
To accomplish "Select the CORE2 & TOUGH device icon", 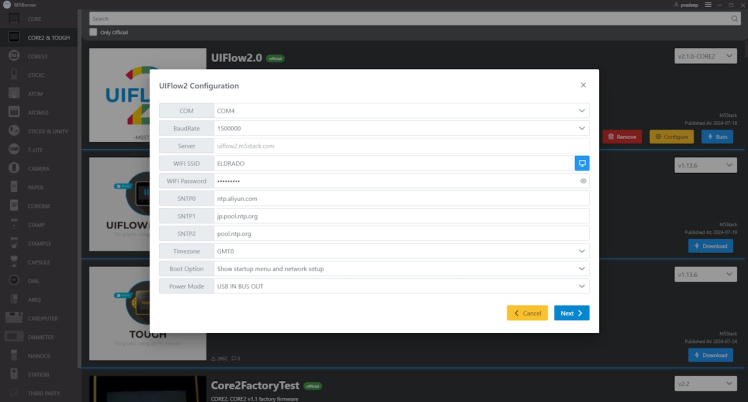I will [14, 37].
